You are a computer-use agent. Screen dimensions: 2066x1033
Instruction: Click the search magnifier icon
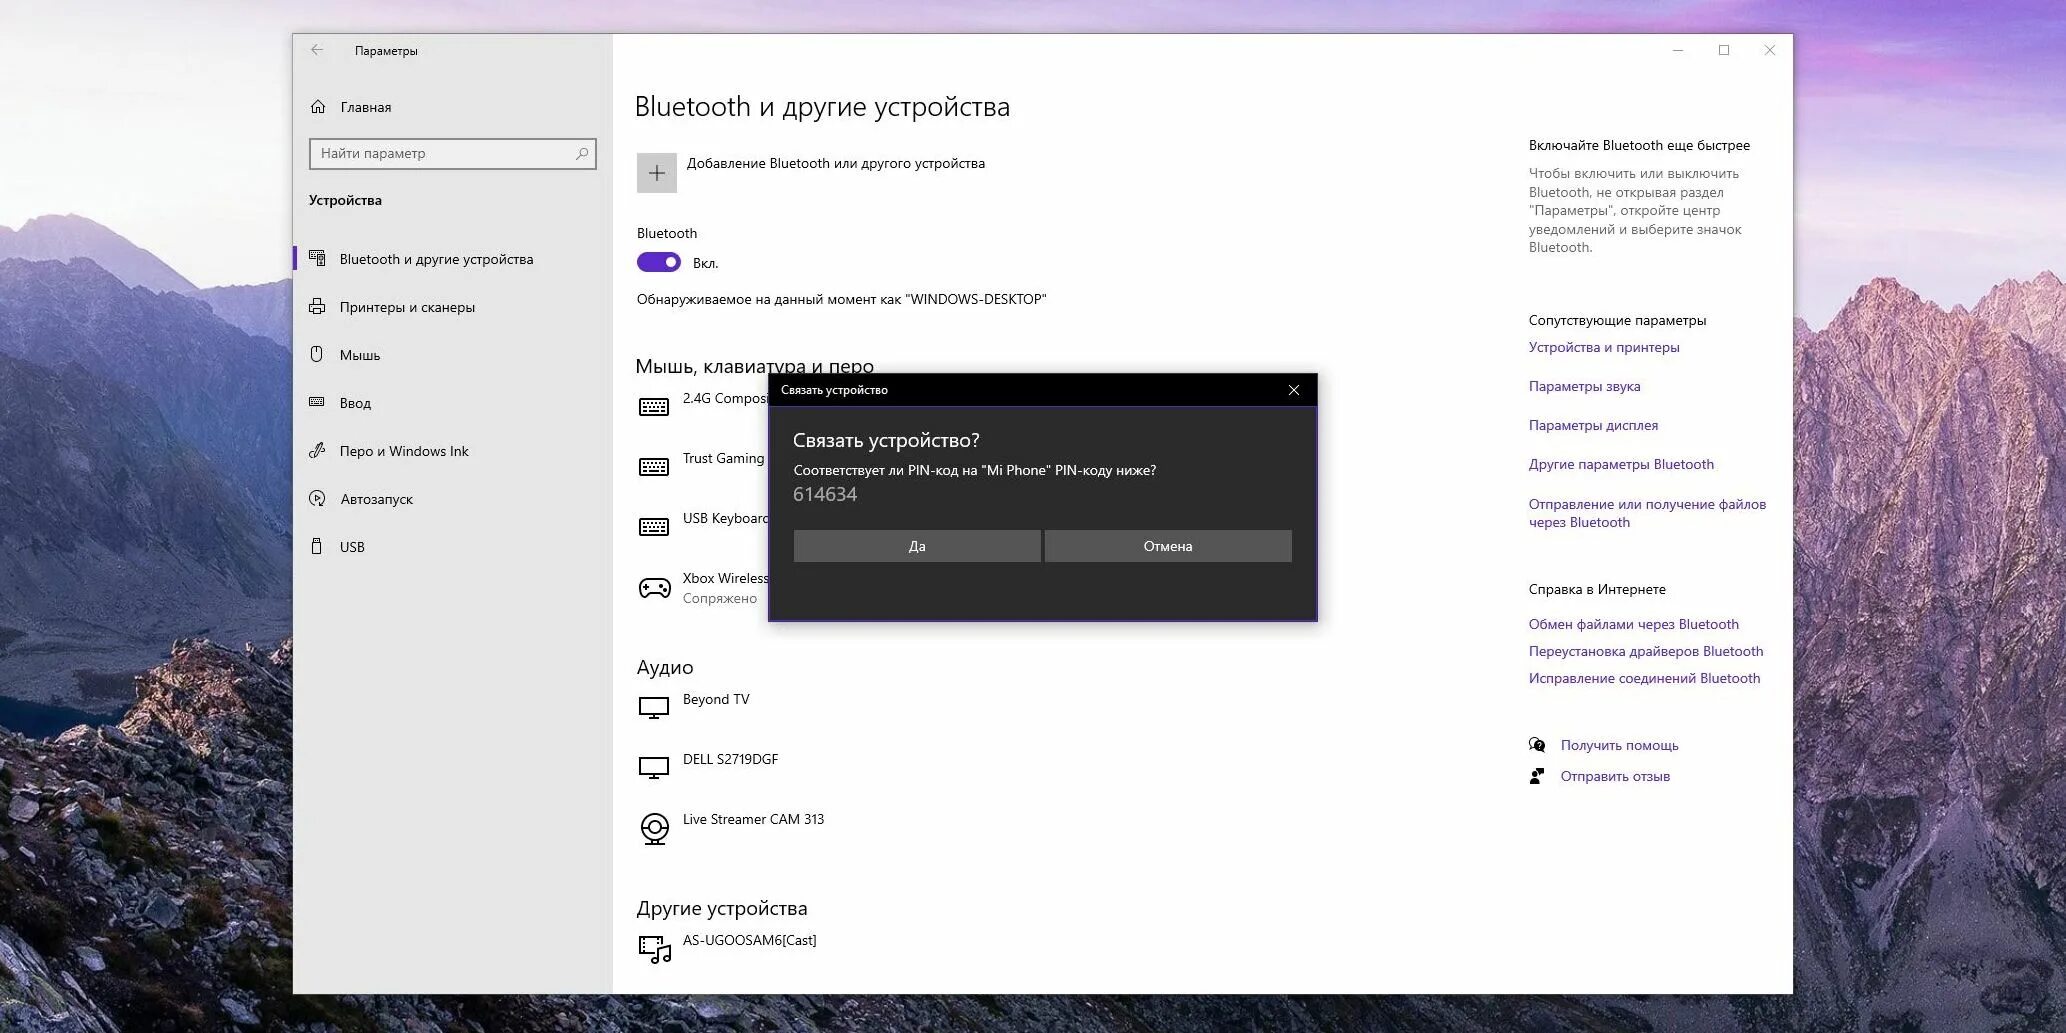pyautogui.click(x=582, y=153)
